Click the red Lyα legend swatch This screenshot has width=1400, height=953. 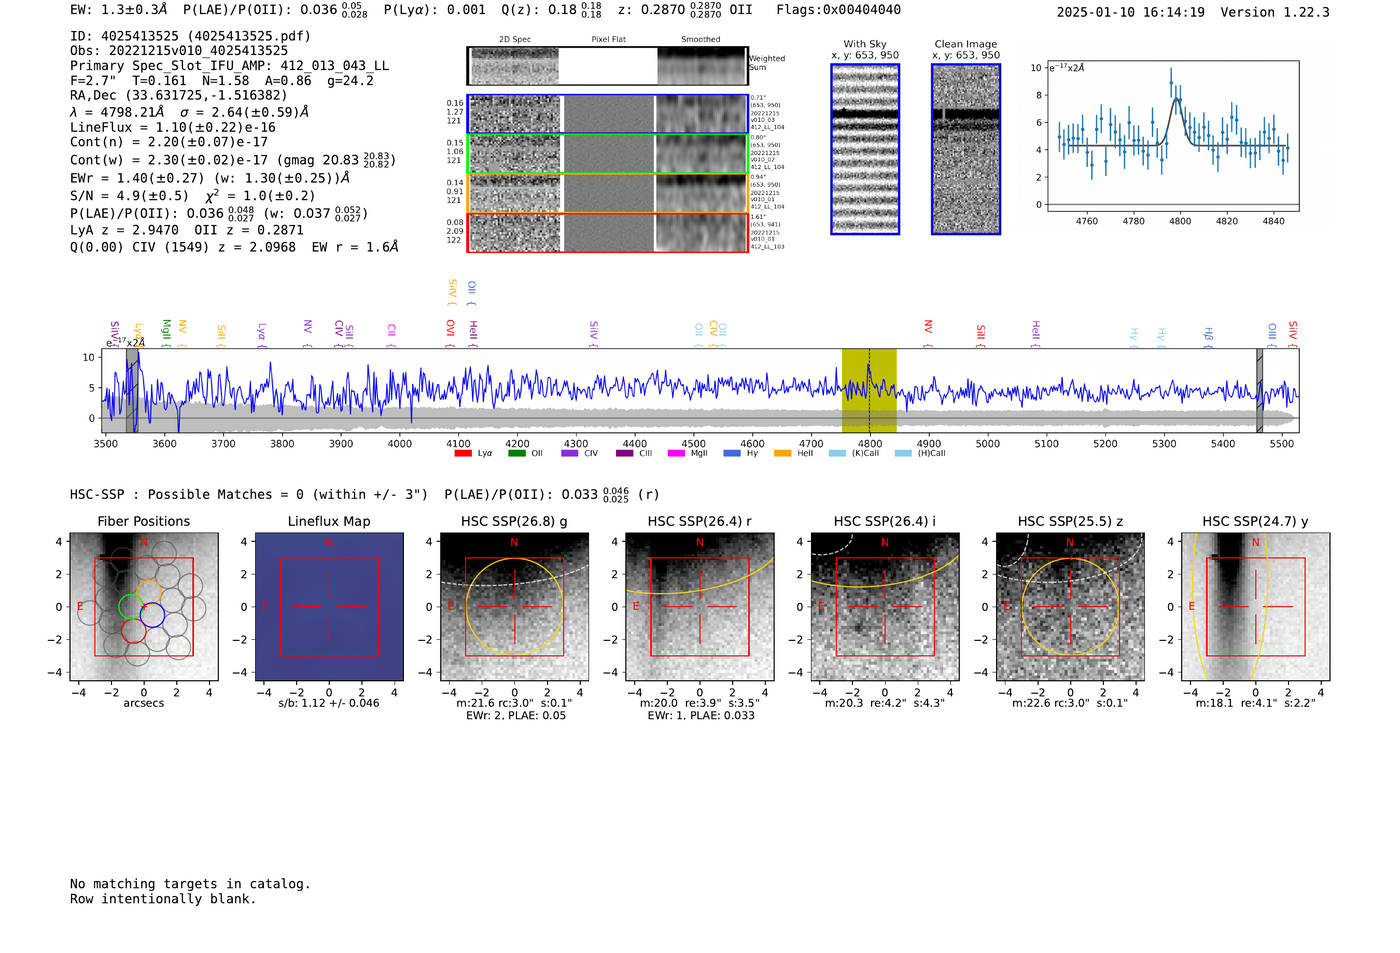pos(463,453)
